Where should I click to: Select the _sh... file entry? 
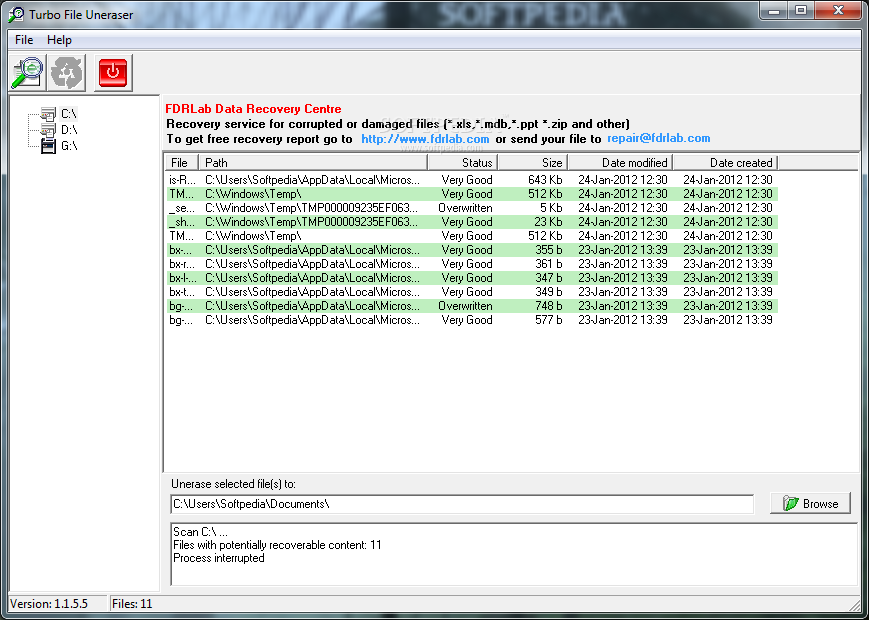coord(182,222)
